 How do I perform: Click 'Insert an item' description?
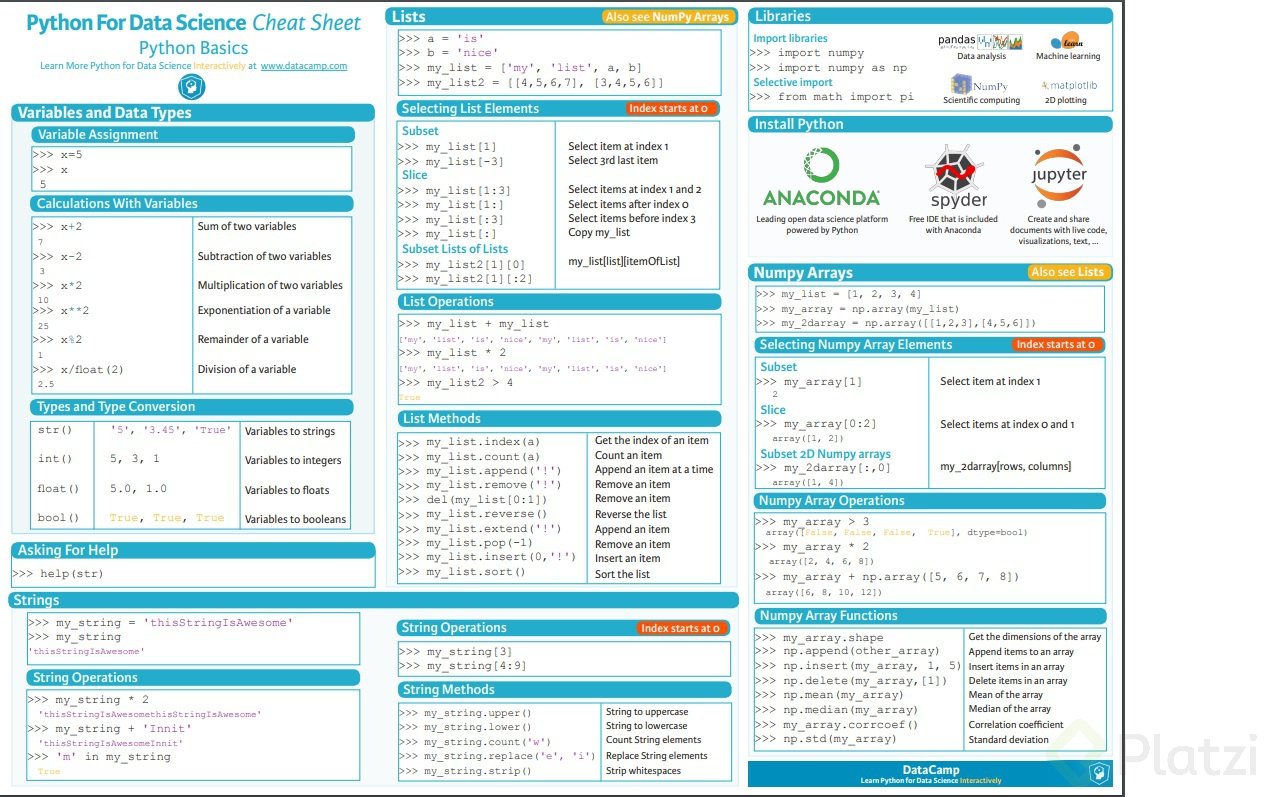627,559
